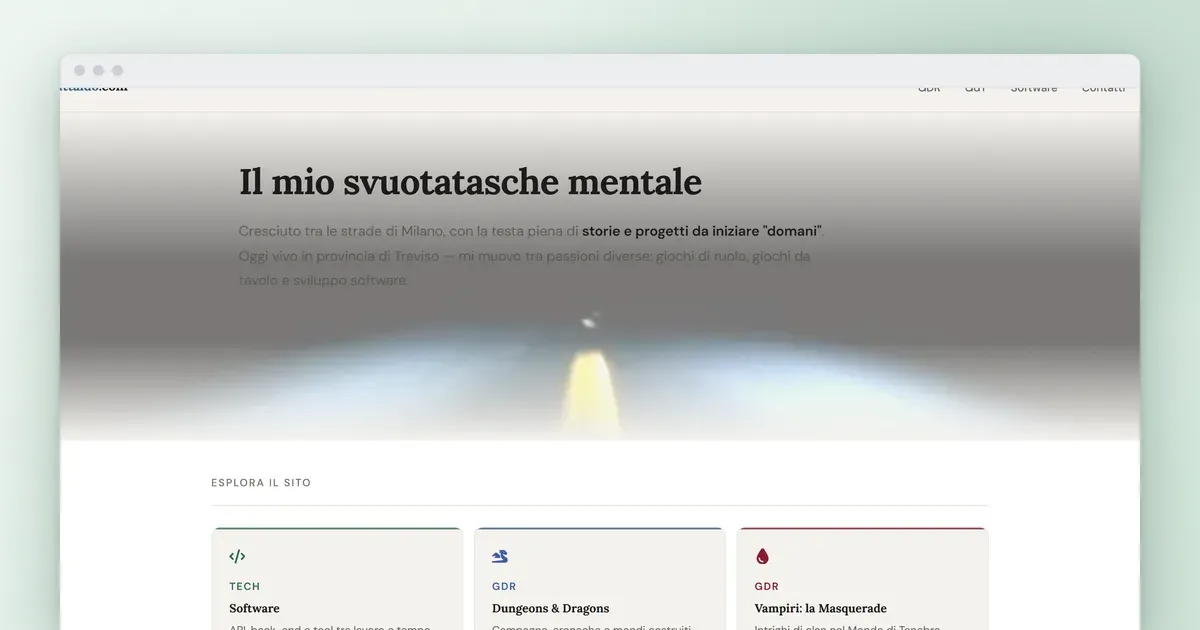Open Vampiri: la Masquerade card title
The height and width of the screenshot is (630, 1200).
click(x=820, y=608)
